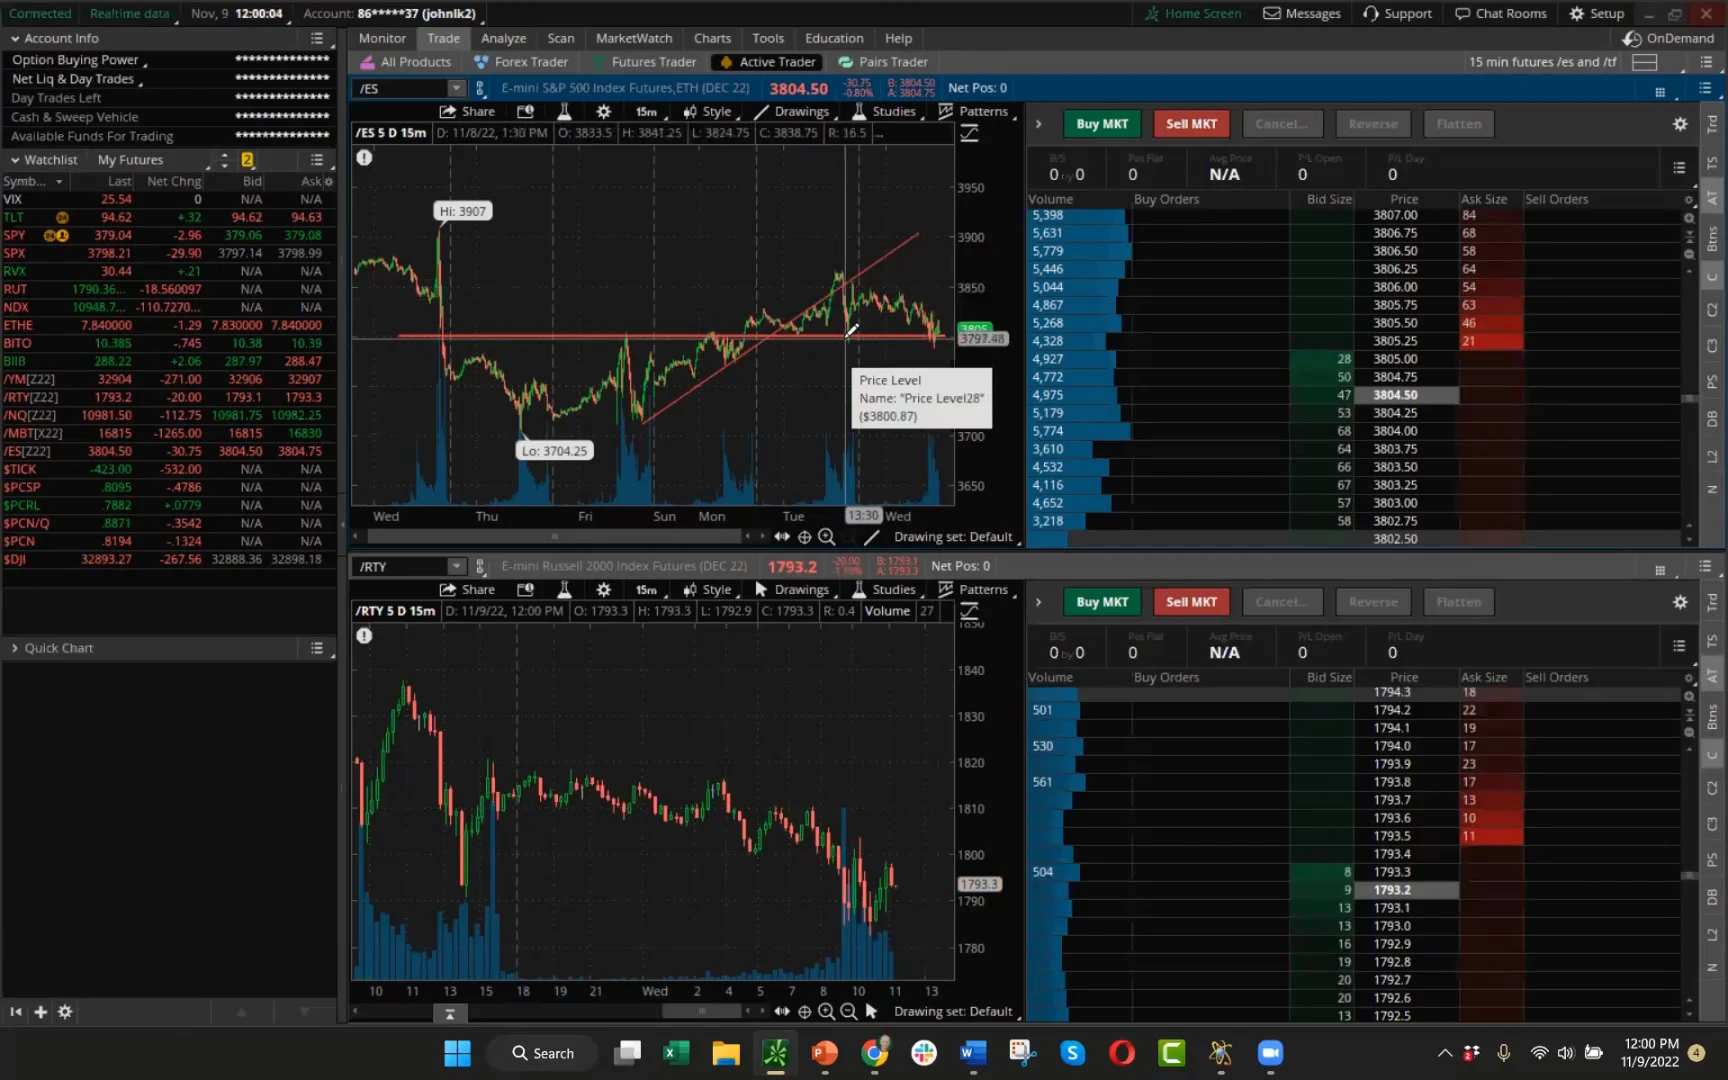Switch to the Monitor tab
Screen dimensions: 1728x1080
pos(382,39)
